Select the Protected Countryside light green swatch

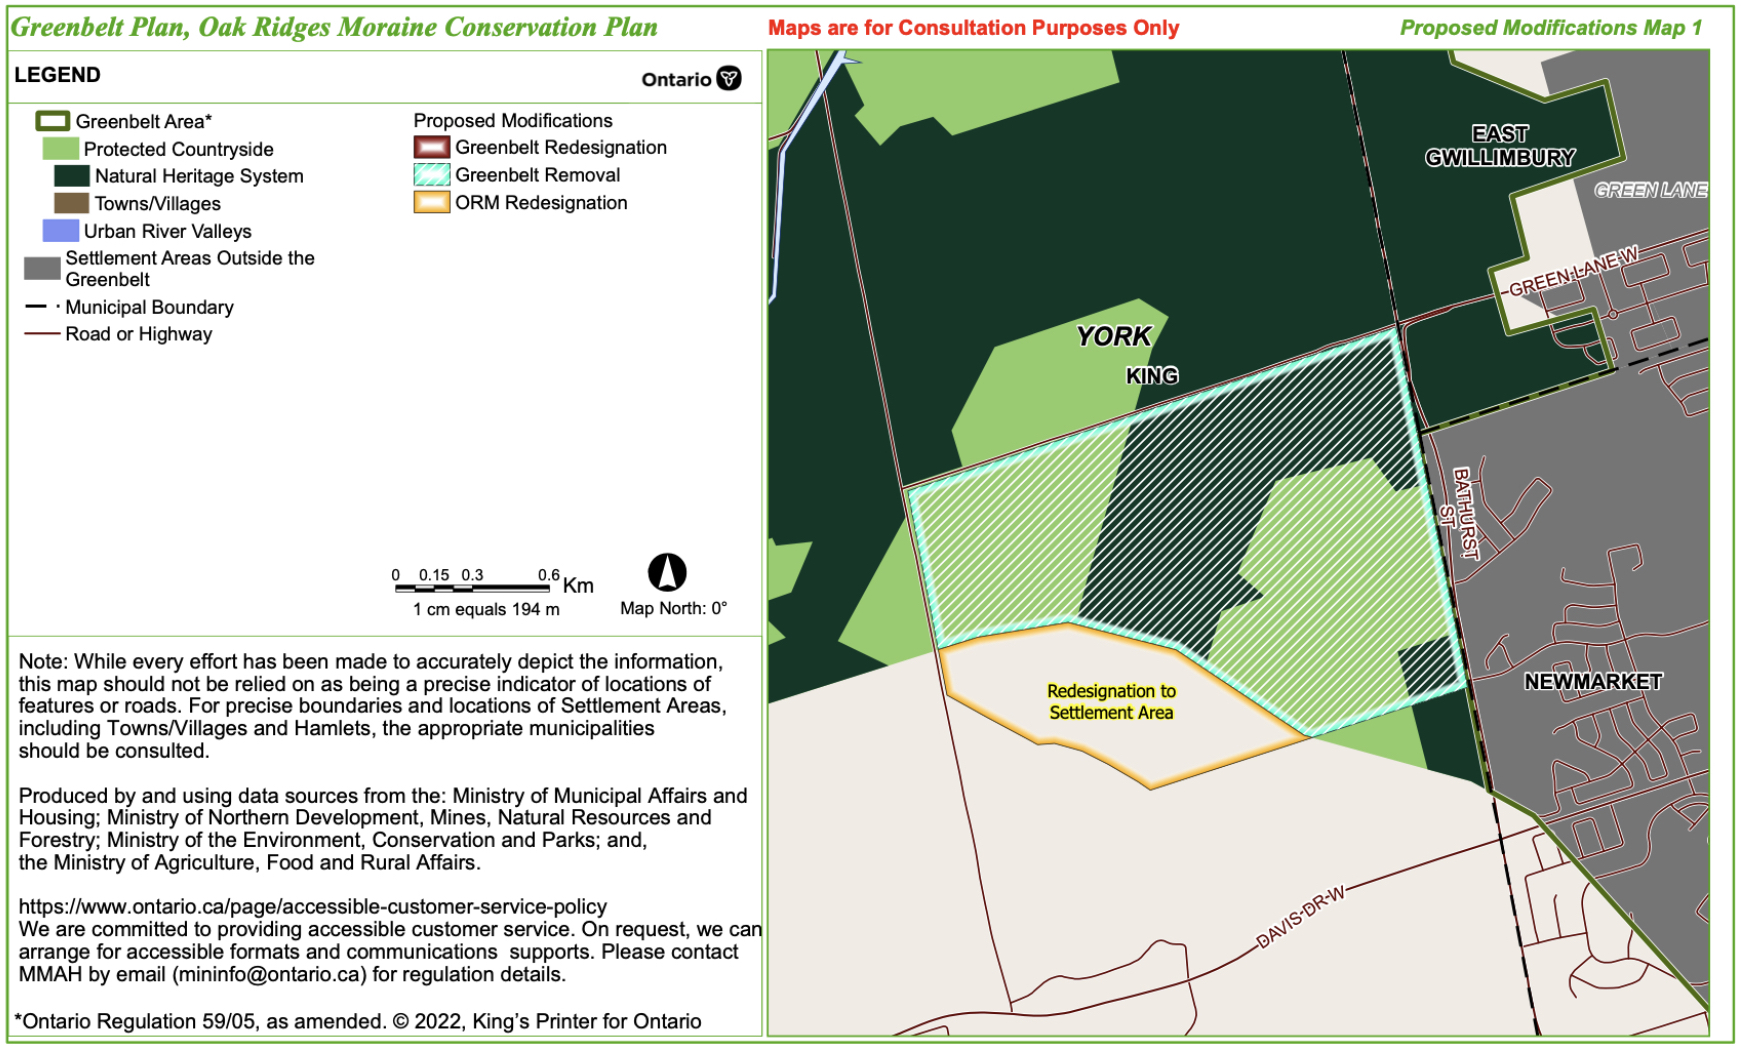[60, 149]
